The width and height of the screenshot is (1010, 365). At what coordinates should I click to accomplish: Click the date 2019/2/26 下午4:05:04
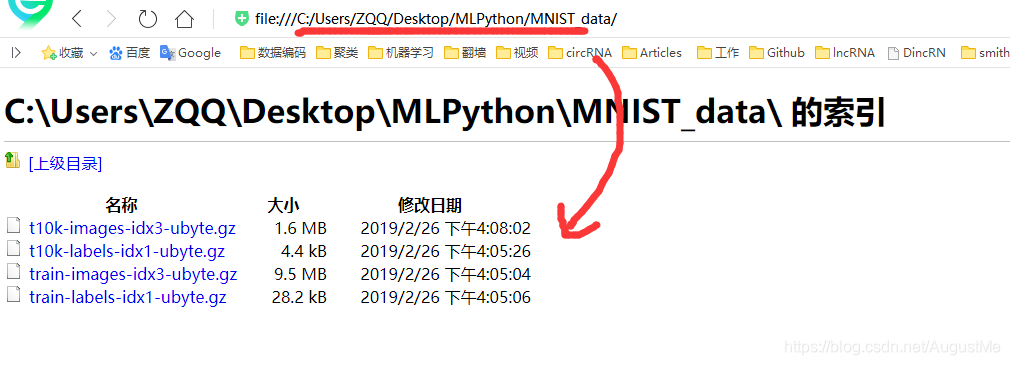(x=446, y=275)
